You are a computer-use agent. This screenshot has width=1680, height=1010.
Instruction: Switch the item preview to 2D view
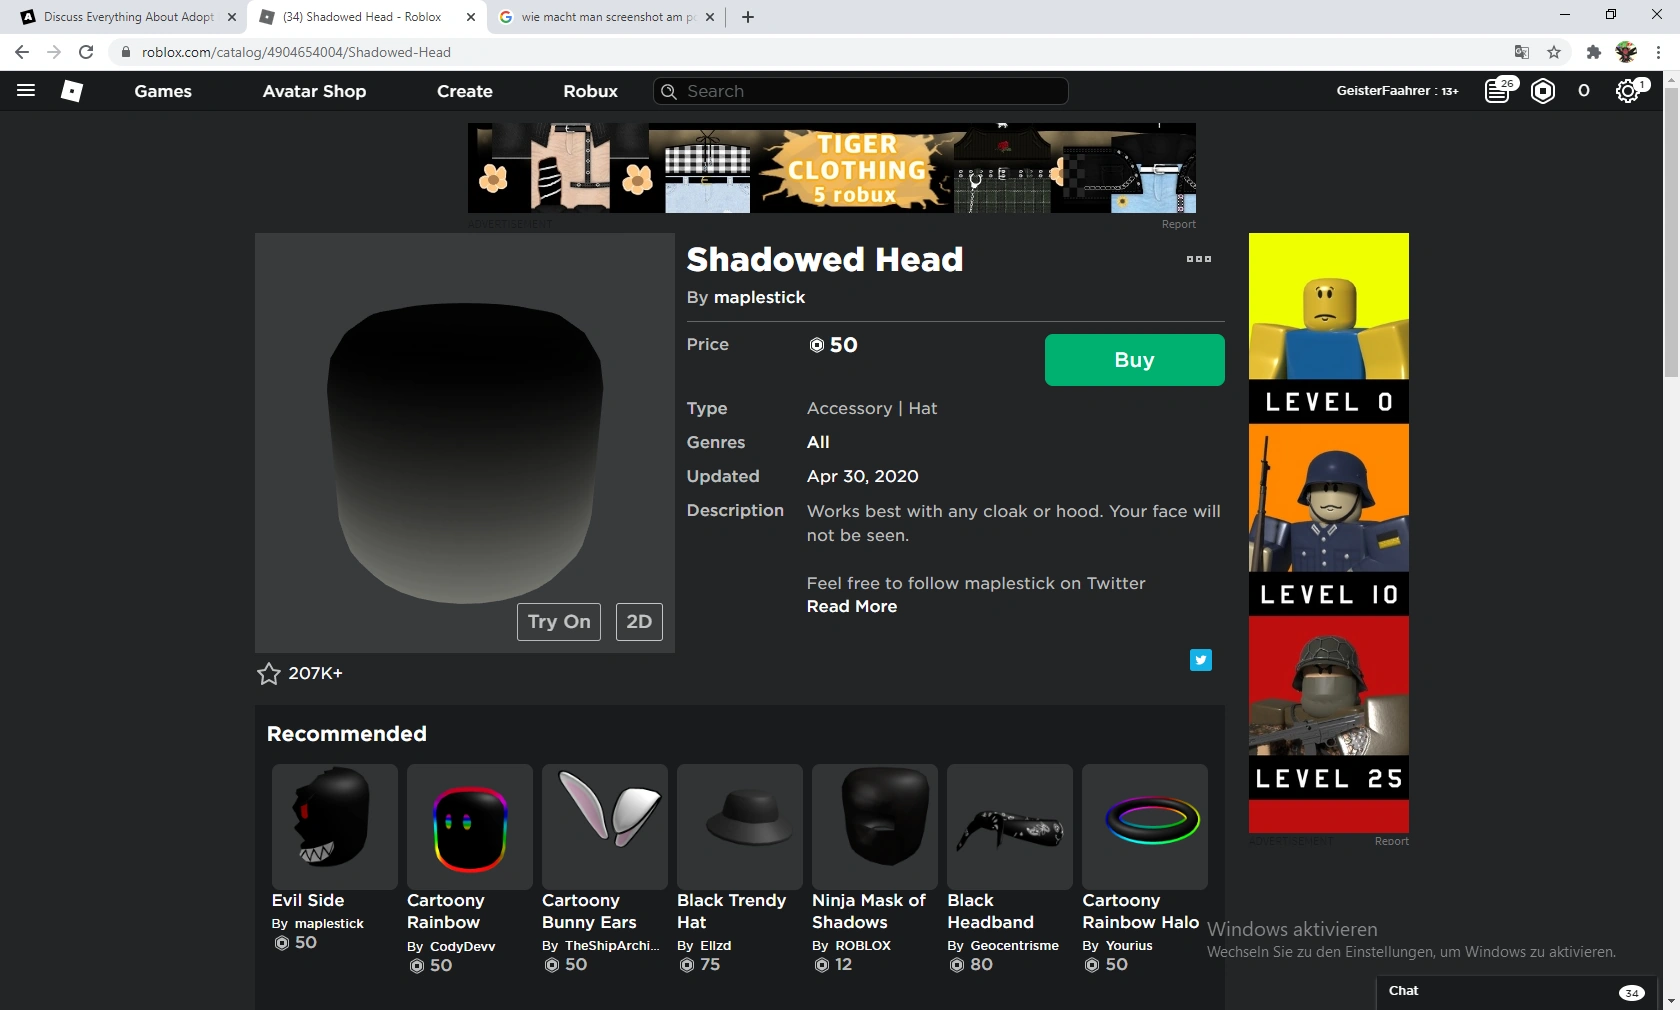pyautogui.click(x=638, y=621)
